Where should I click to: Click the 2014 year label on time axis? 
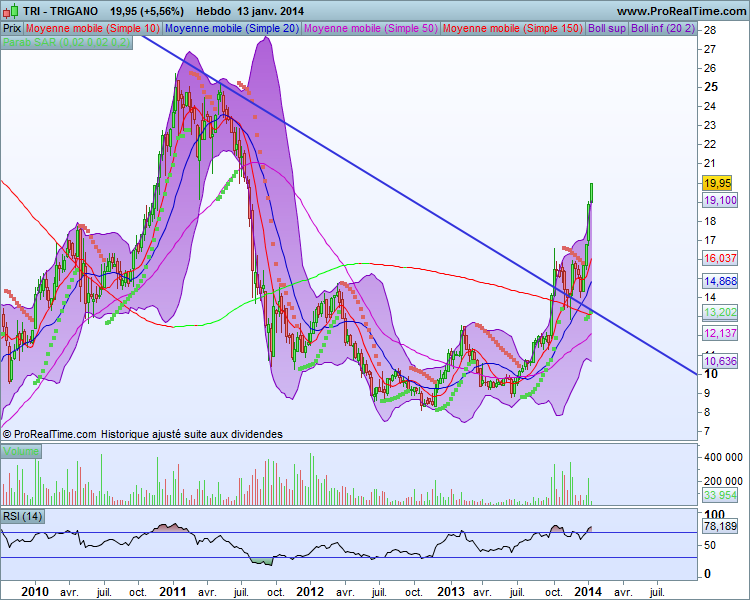[588, 592]
